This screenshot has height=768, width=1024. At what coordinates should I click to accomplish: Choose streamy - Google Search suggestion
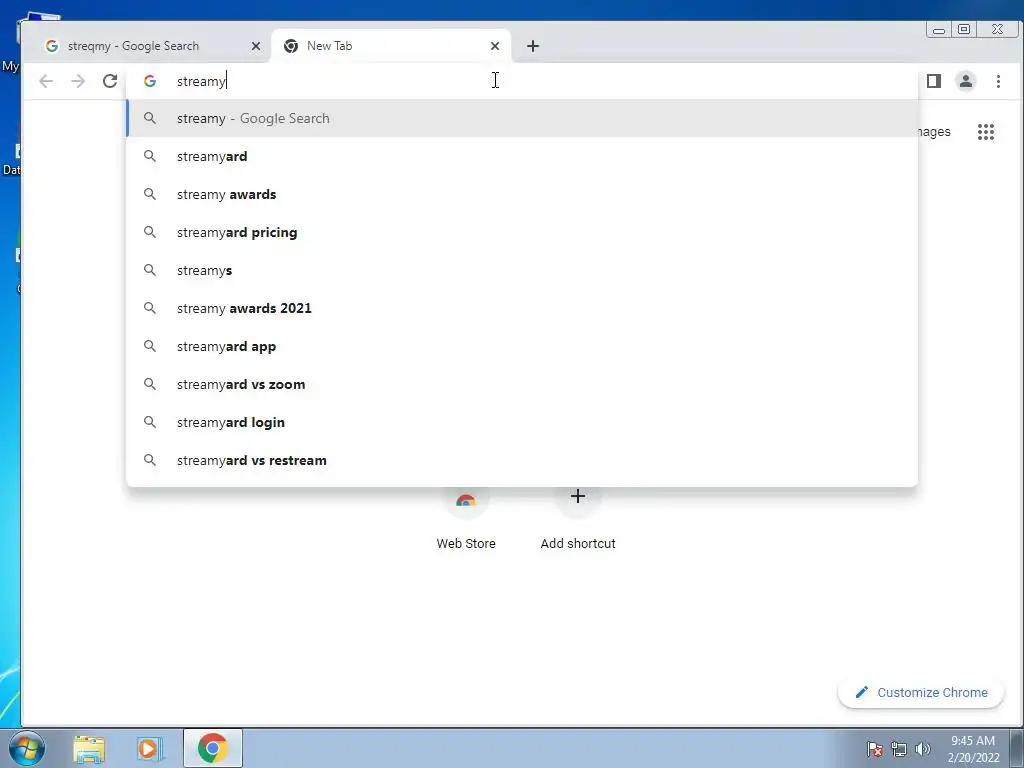pos(522,118)
